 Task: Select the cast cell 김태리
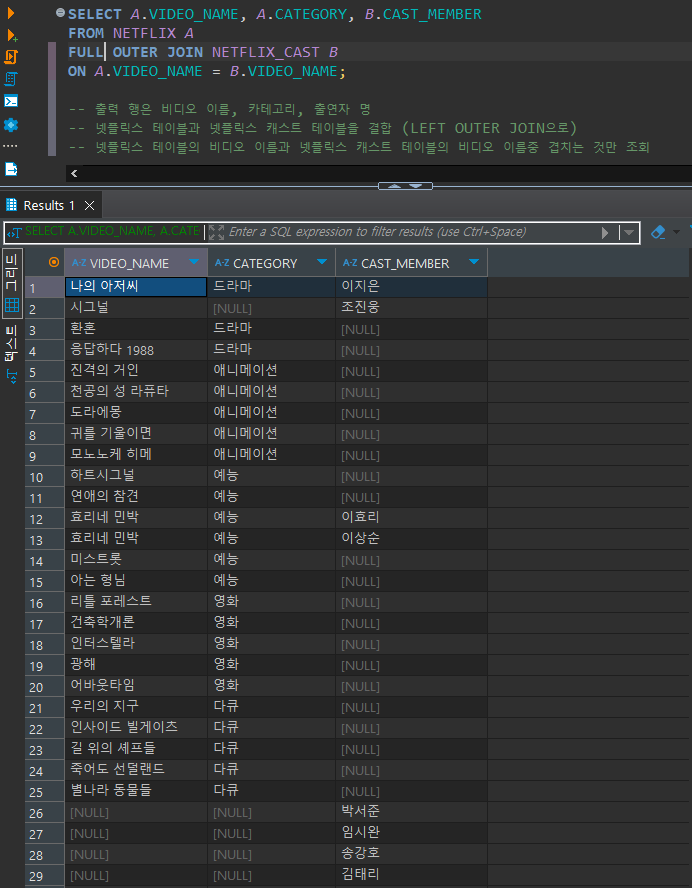[411, 874]
